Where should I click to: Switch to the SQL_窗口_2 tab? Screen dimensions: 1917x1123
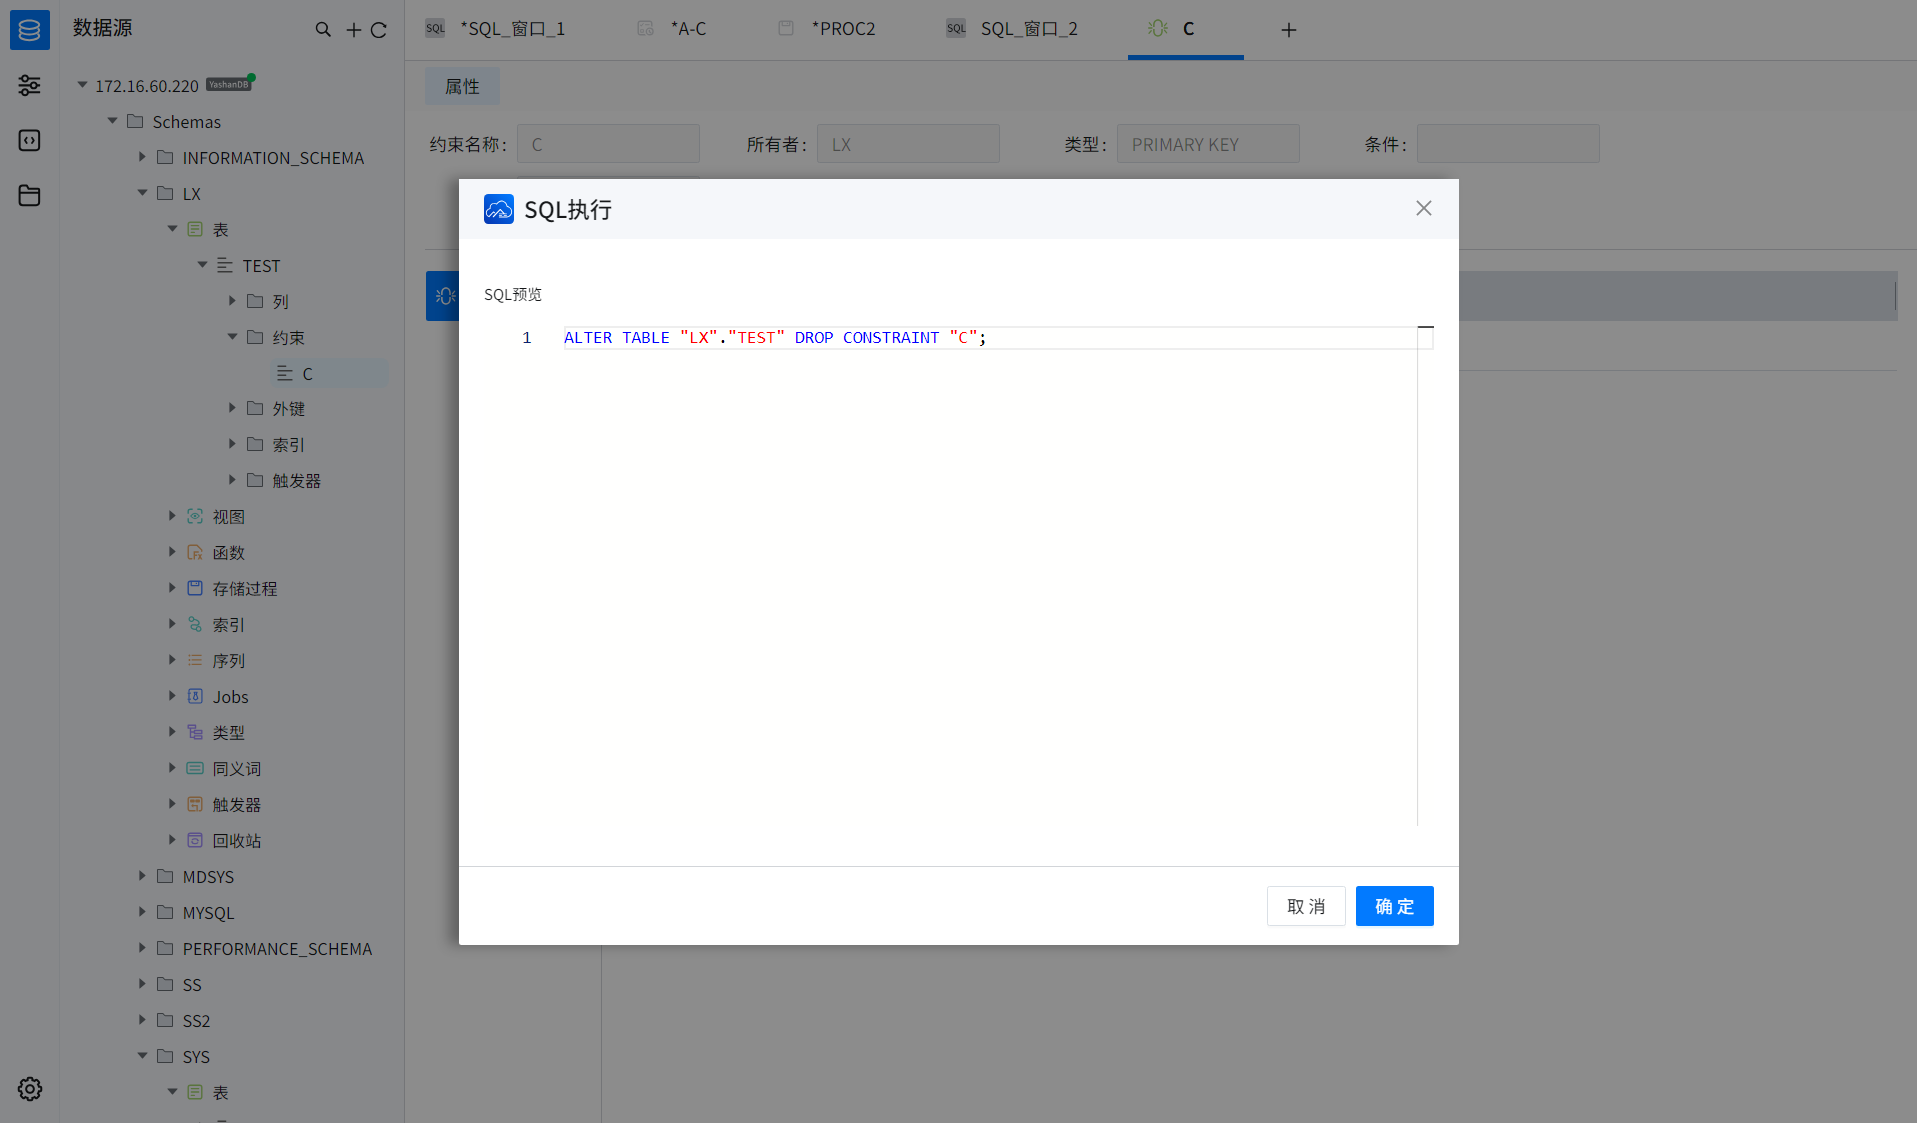(1028, 29)
